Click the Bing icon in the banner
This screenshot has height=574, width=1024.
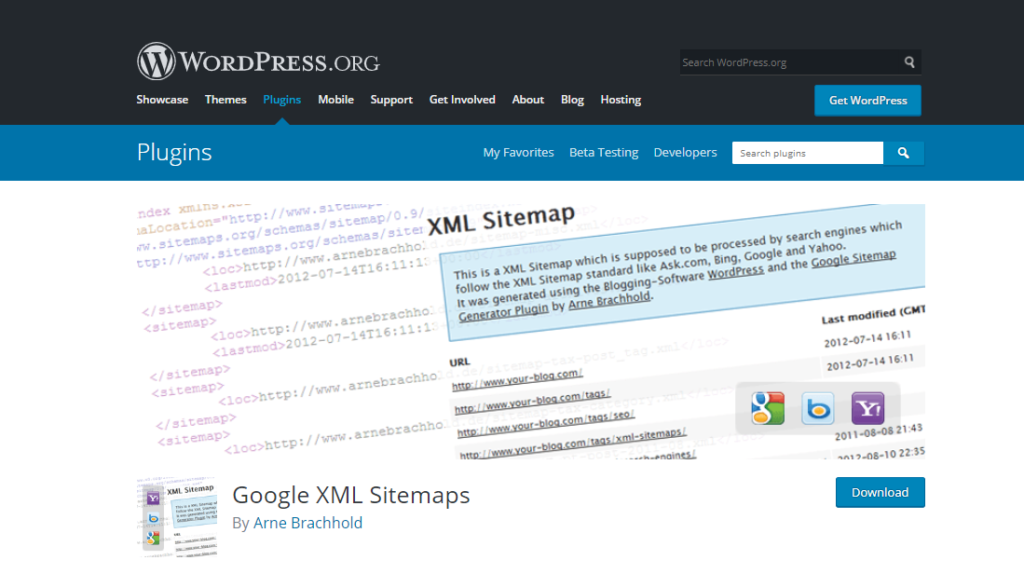click(x=818, y=408)
